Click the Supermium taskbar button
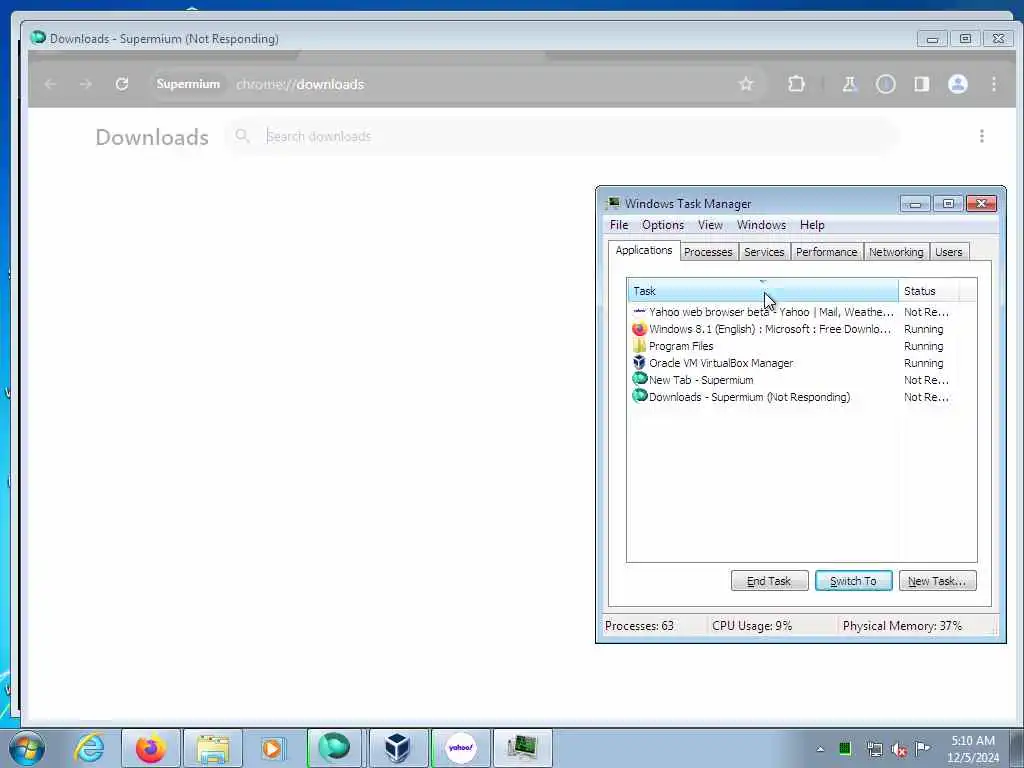Image resolution: width=1024 pixels, height=768 pixels. pyautogui.click(x=334, y=748)
